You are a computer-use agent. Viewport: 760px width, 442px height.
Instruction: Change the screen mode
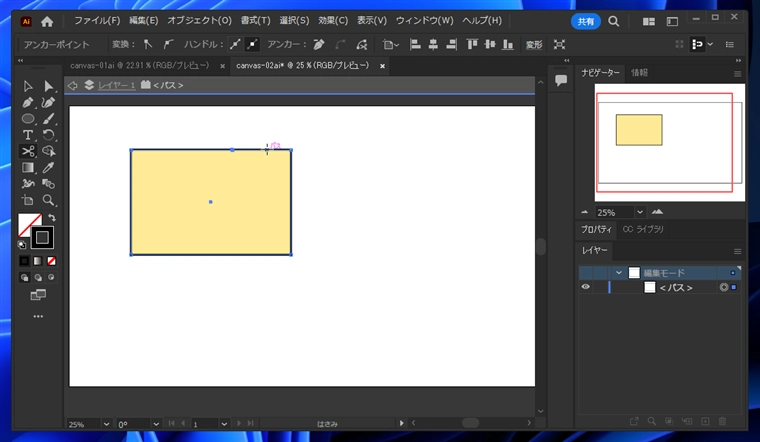click(x=38, y=295)
